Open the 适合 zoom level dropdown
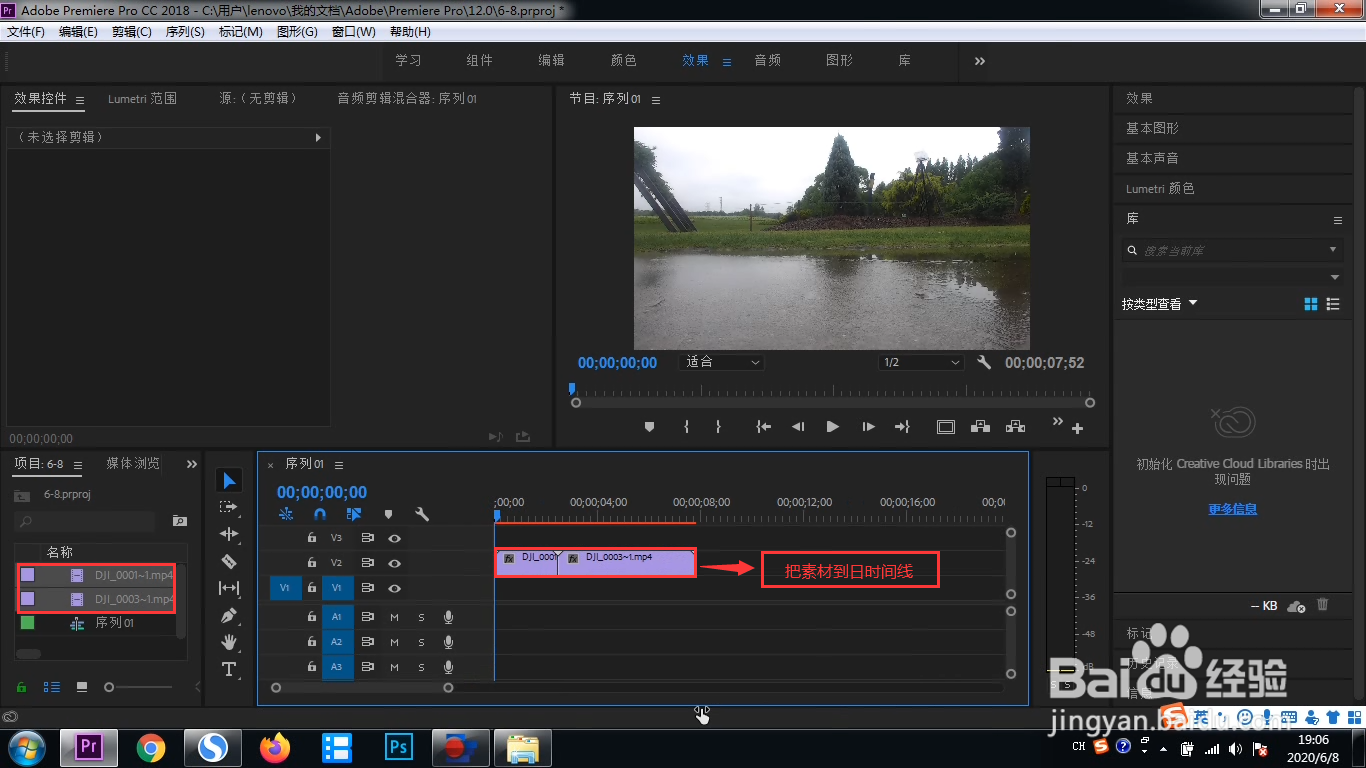Screen dimensions: 1366x768 [x=722, y=362]
